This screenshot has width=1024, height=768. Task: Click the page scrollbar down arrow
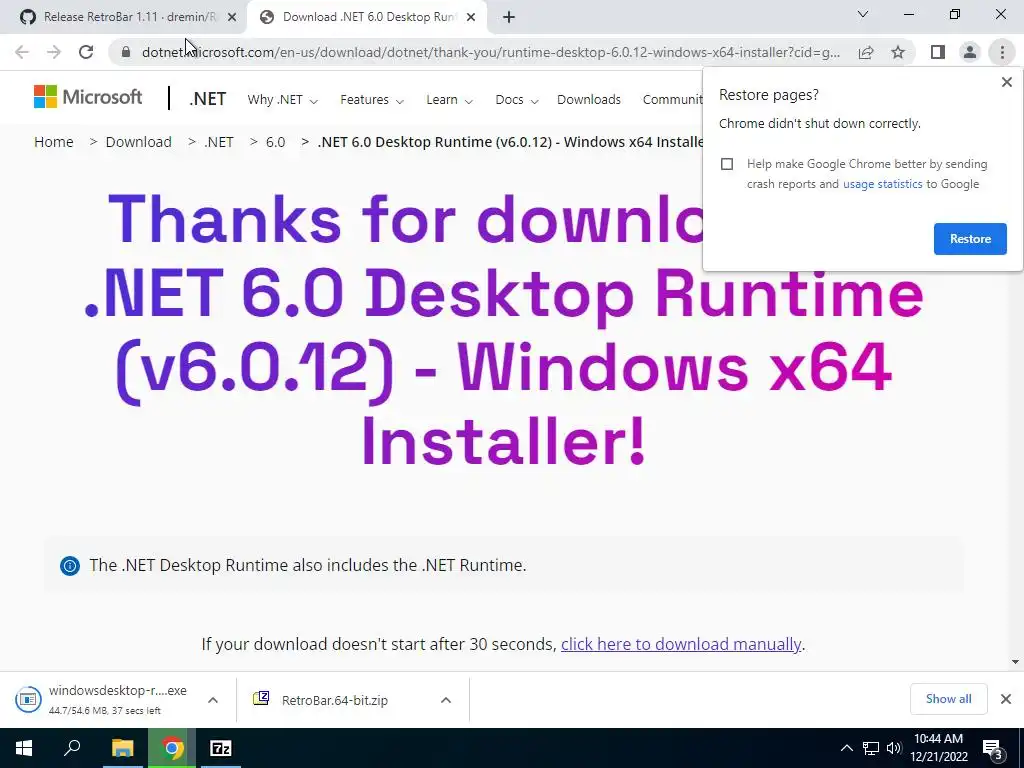click(1016, 662)
